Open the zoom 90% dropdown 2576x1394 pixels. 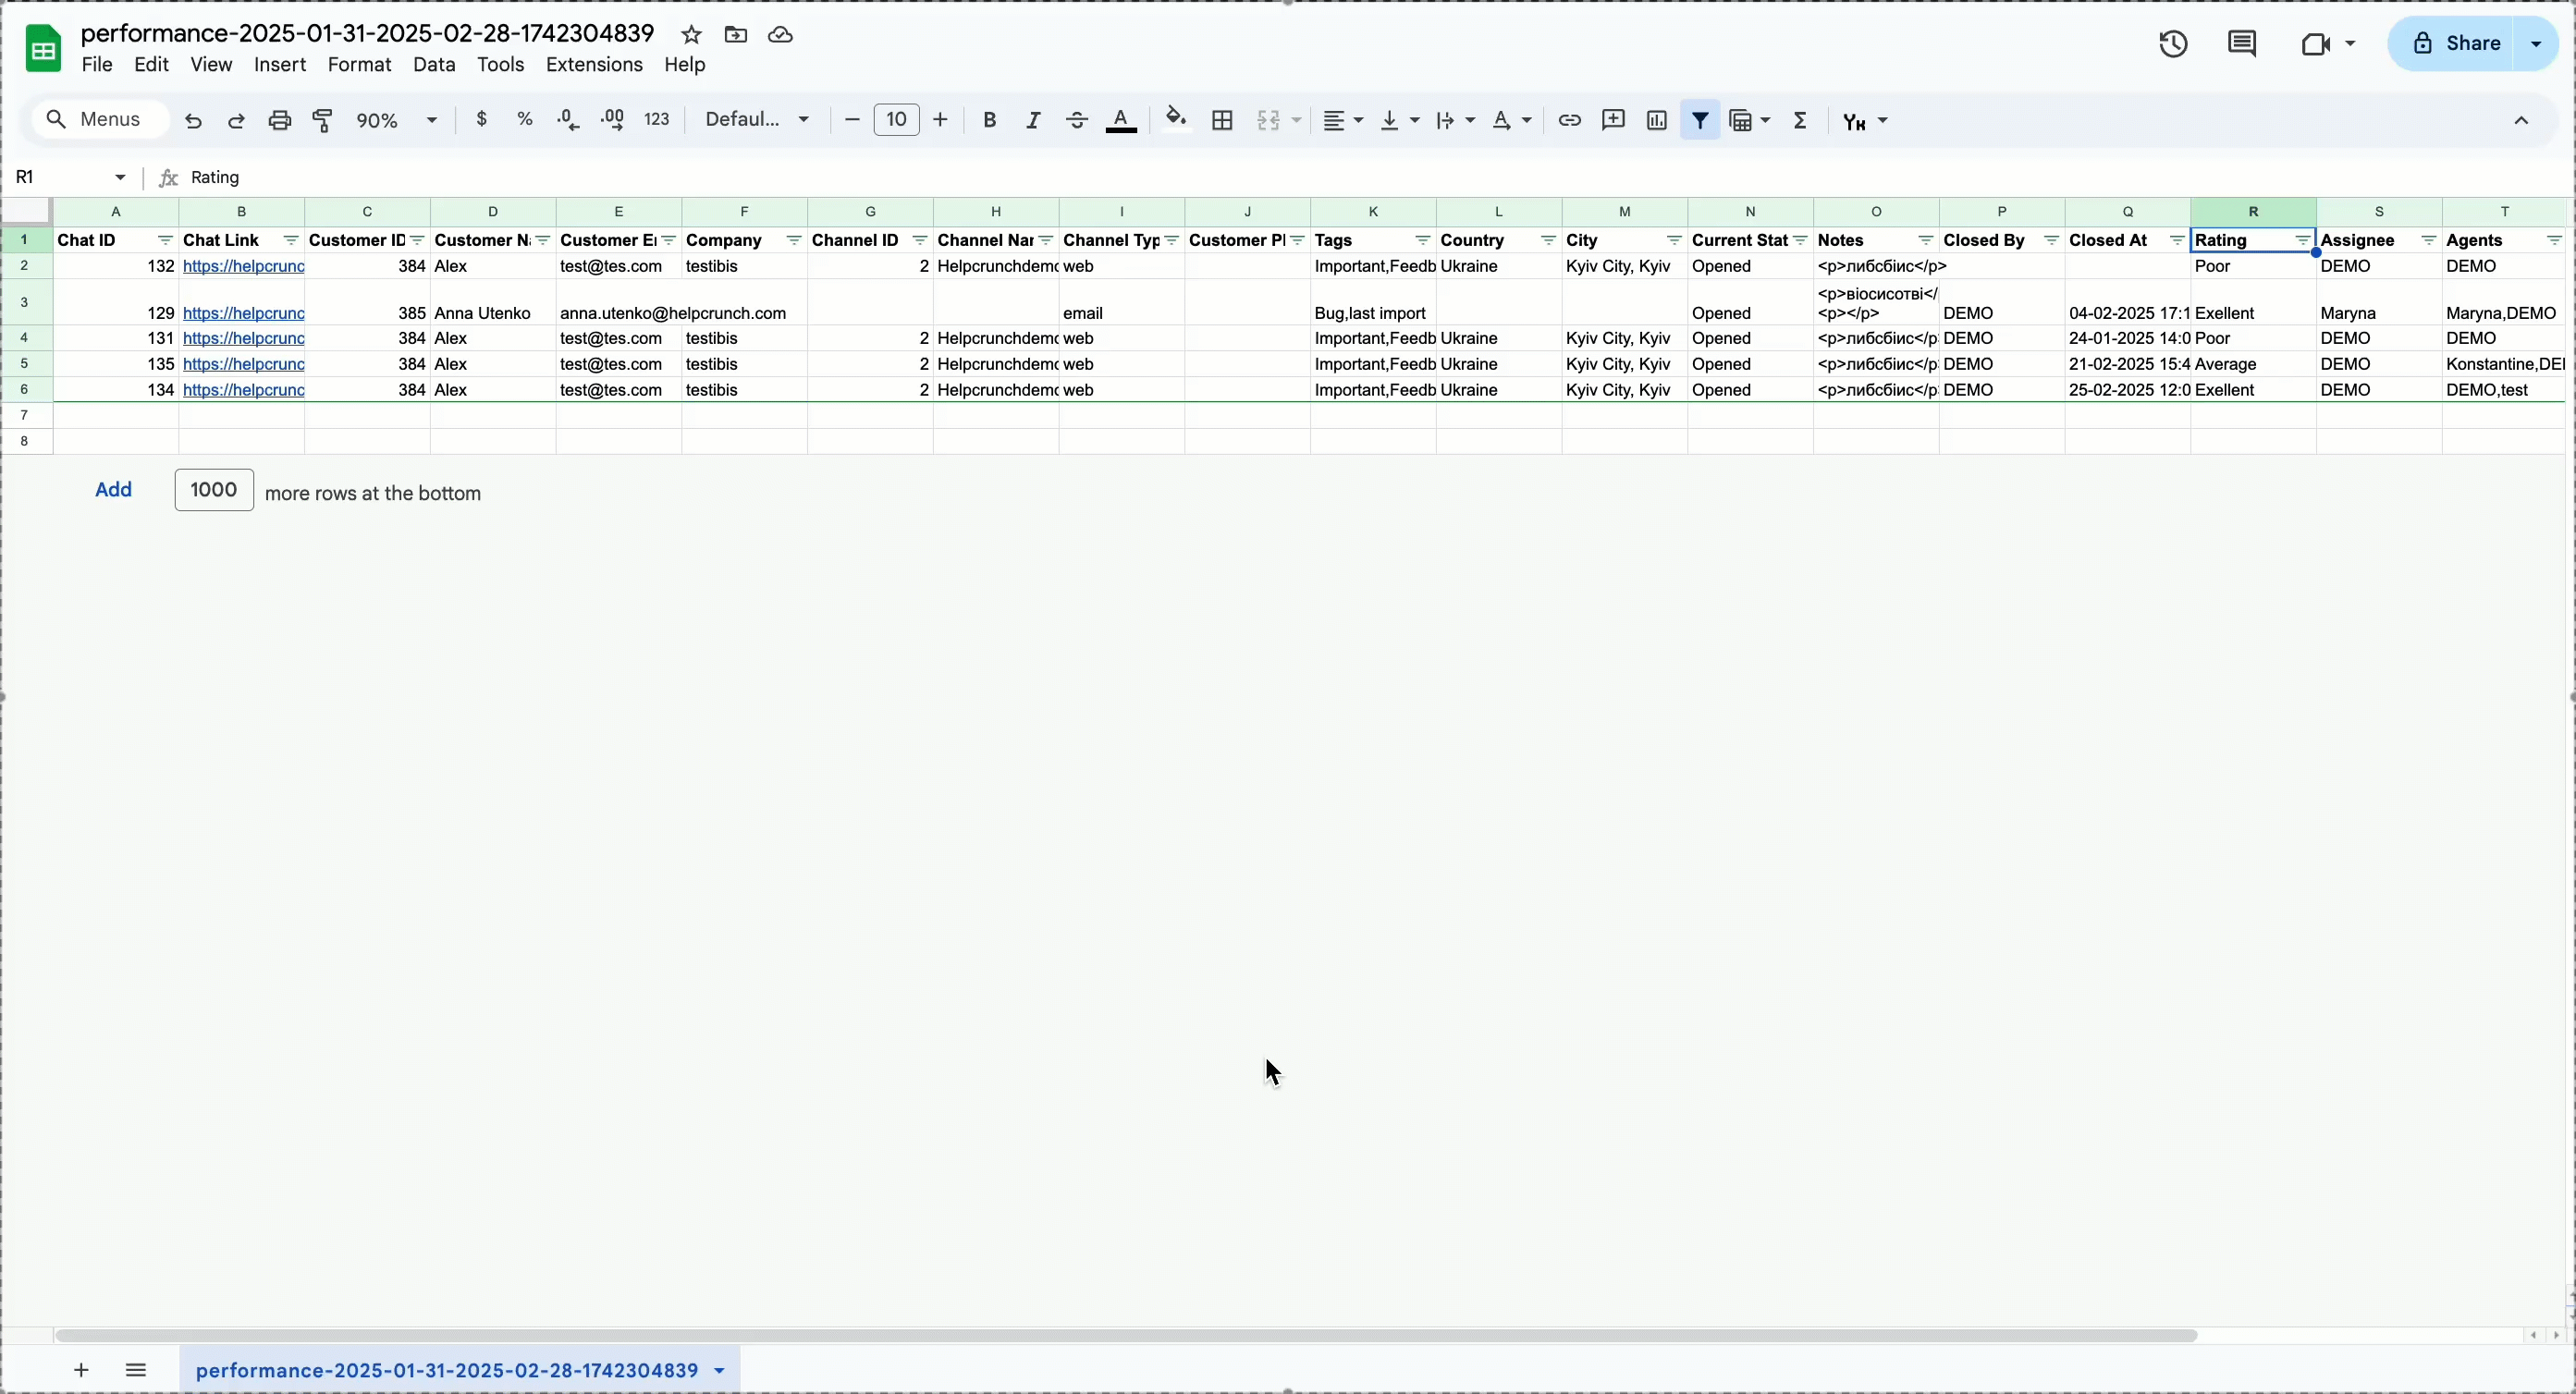coord(398,121)
